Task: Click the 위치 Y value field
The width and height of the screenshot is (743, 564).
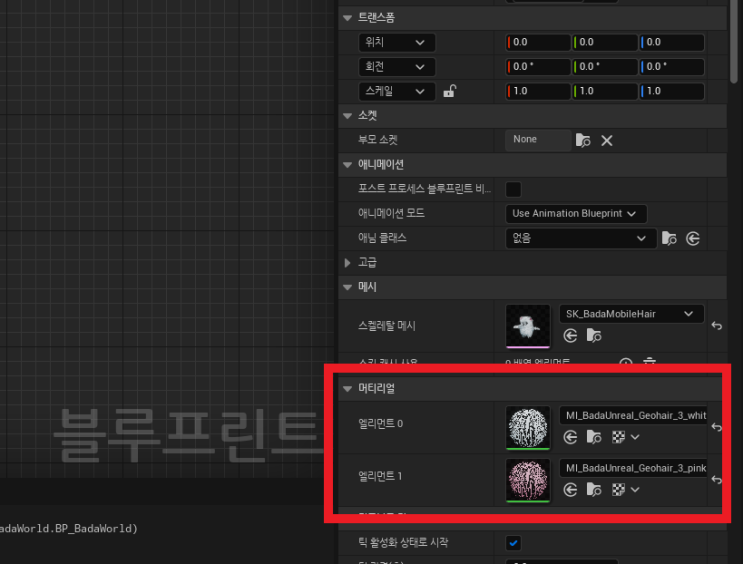Action: click(605, 42)
